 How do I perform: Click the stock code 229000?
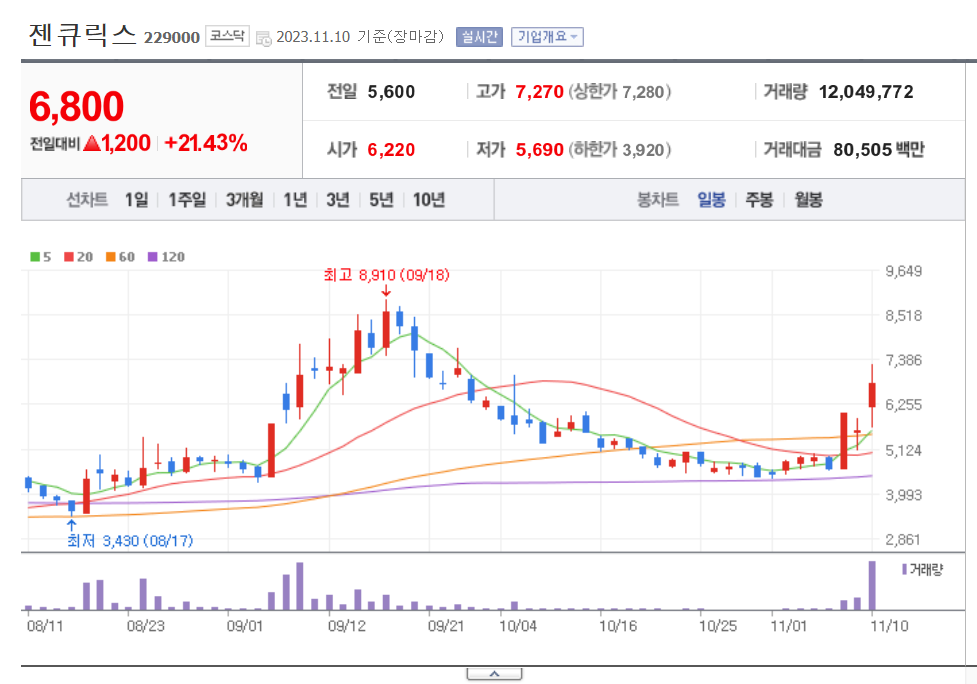point(171,37)
